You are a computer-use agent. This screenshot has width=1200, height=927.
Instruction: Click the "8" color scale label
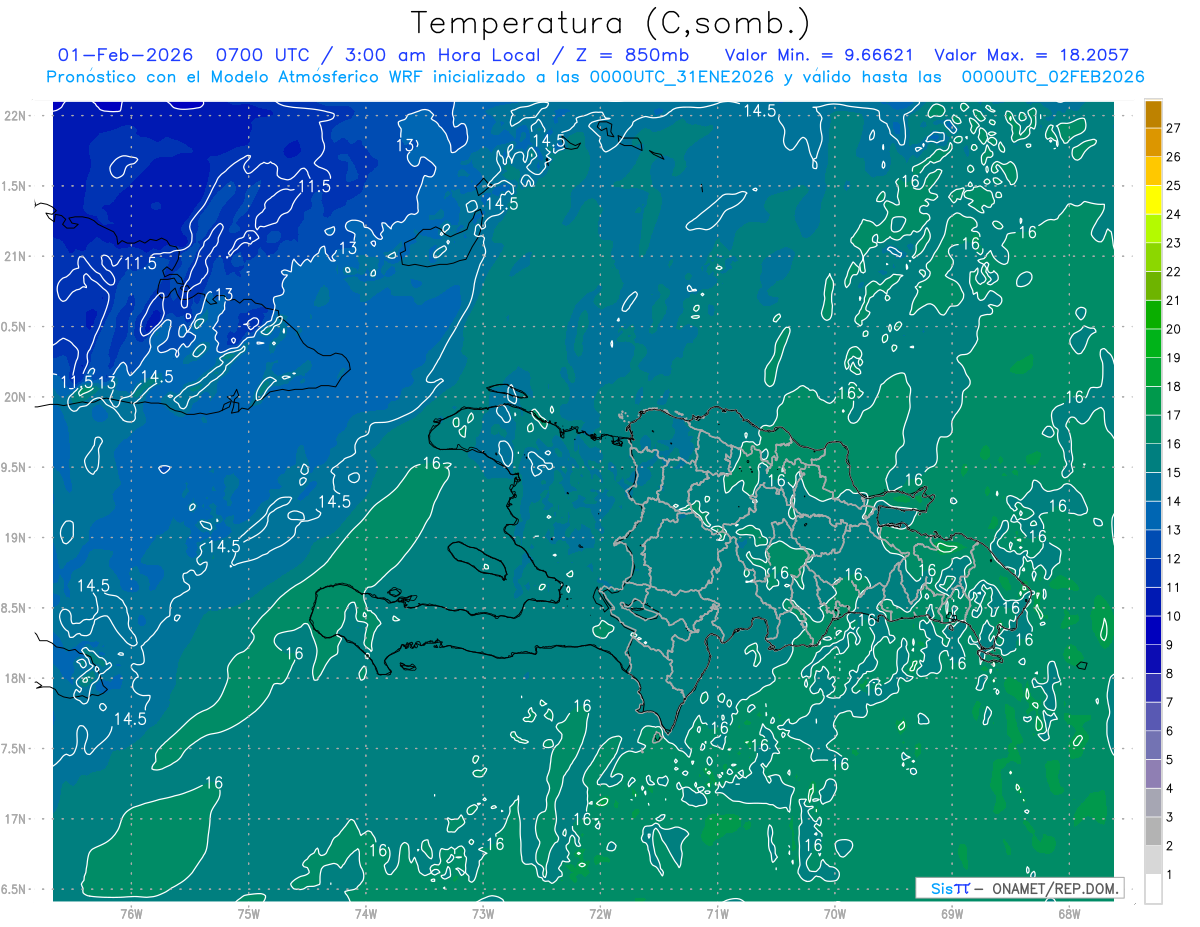click(x=1169, y=674)
